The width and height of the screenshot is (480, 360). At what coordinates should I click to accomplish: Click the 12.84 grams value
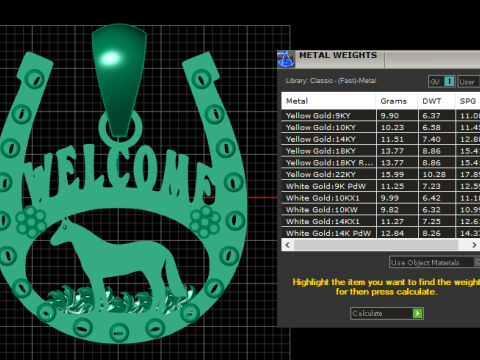tap(392, 233)
